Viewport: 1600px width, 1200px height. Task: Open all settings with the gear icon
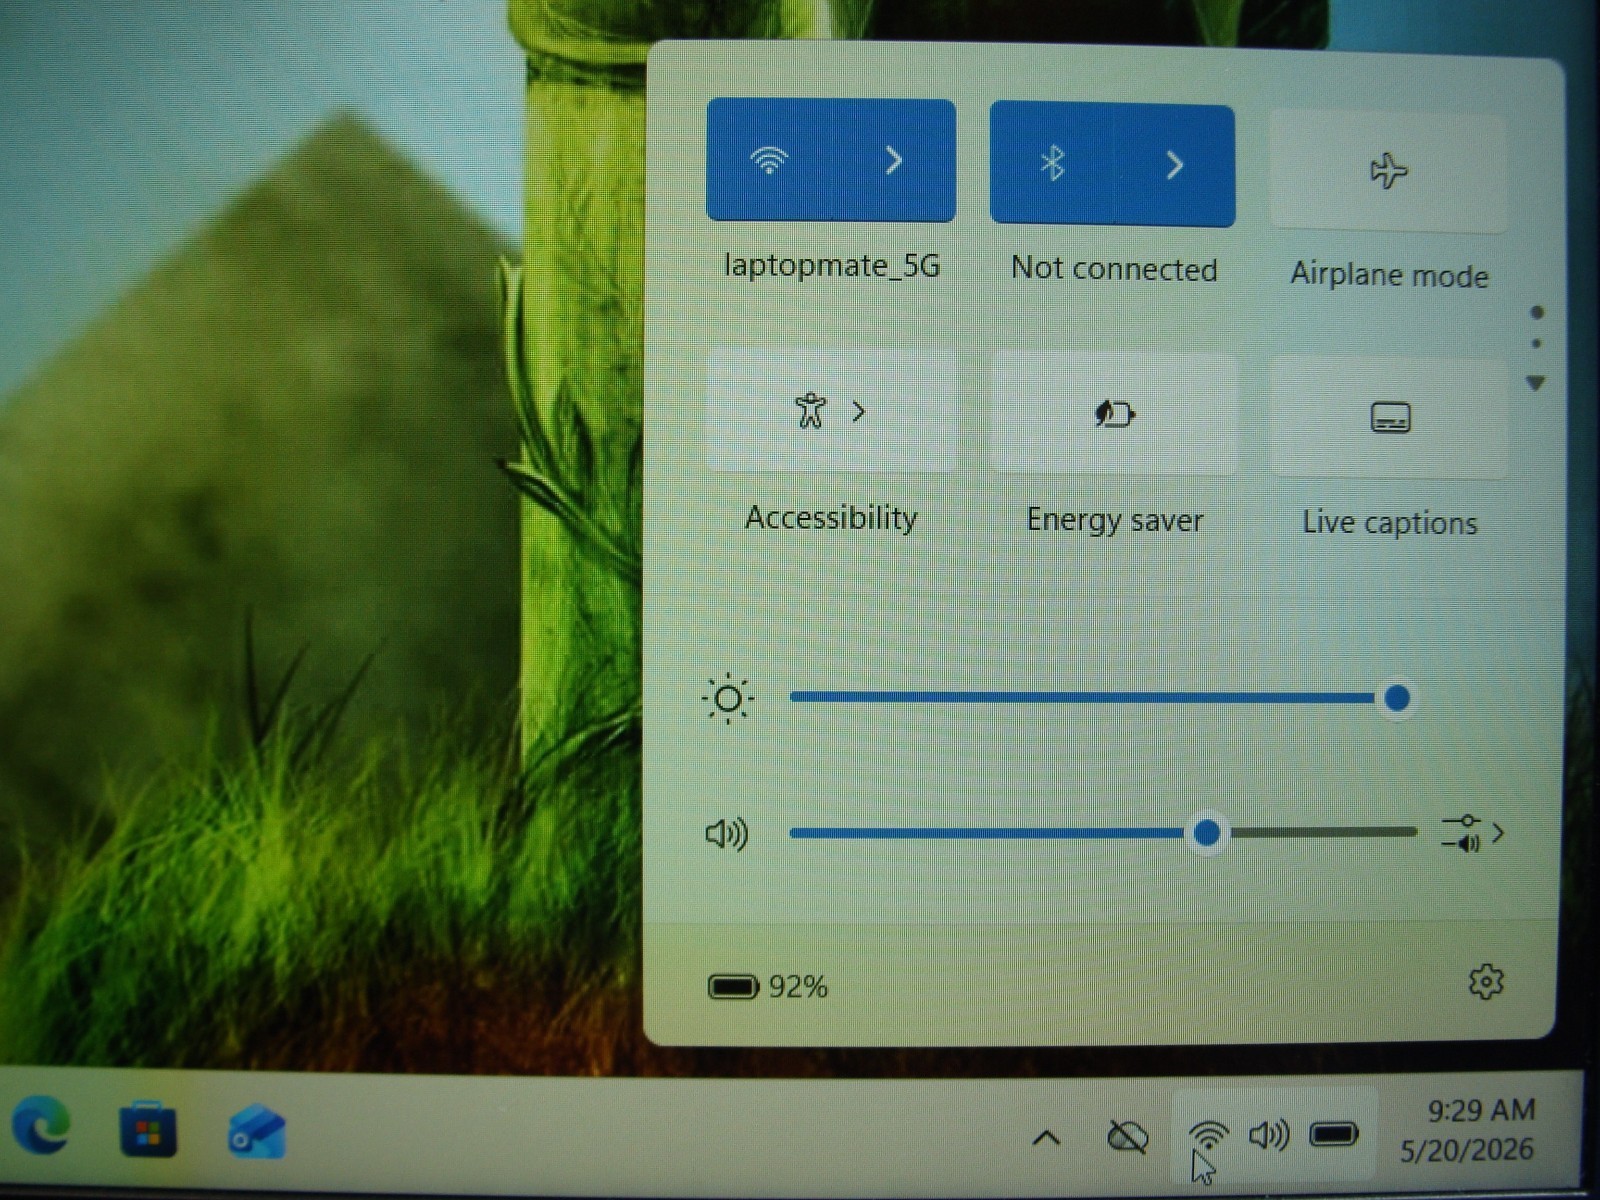[1486, 982]
